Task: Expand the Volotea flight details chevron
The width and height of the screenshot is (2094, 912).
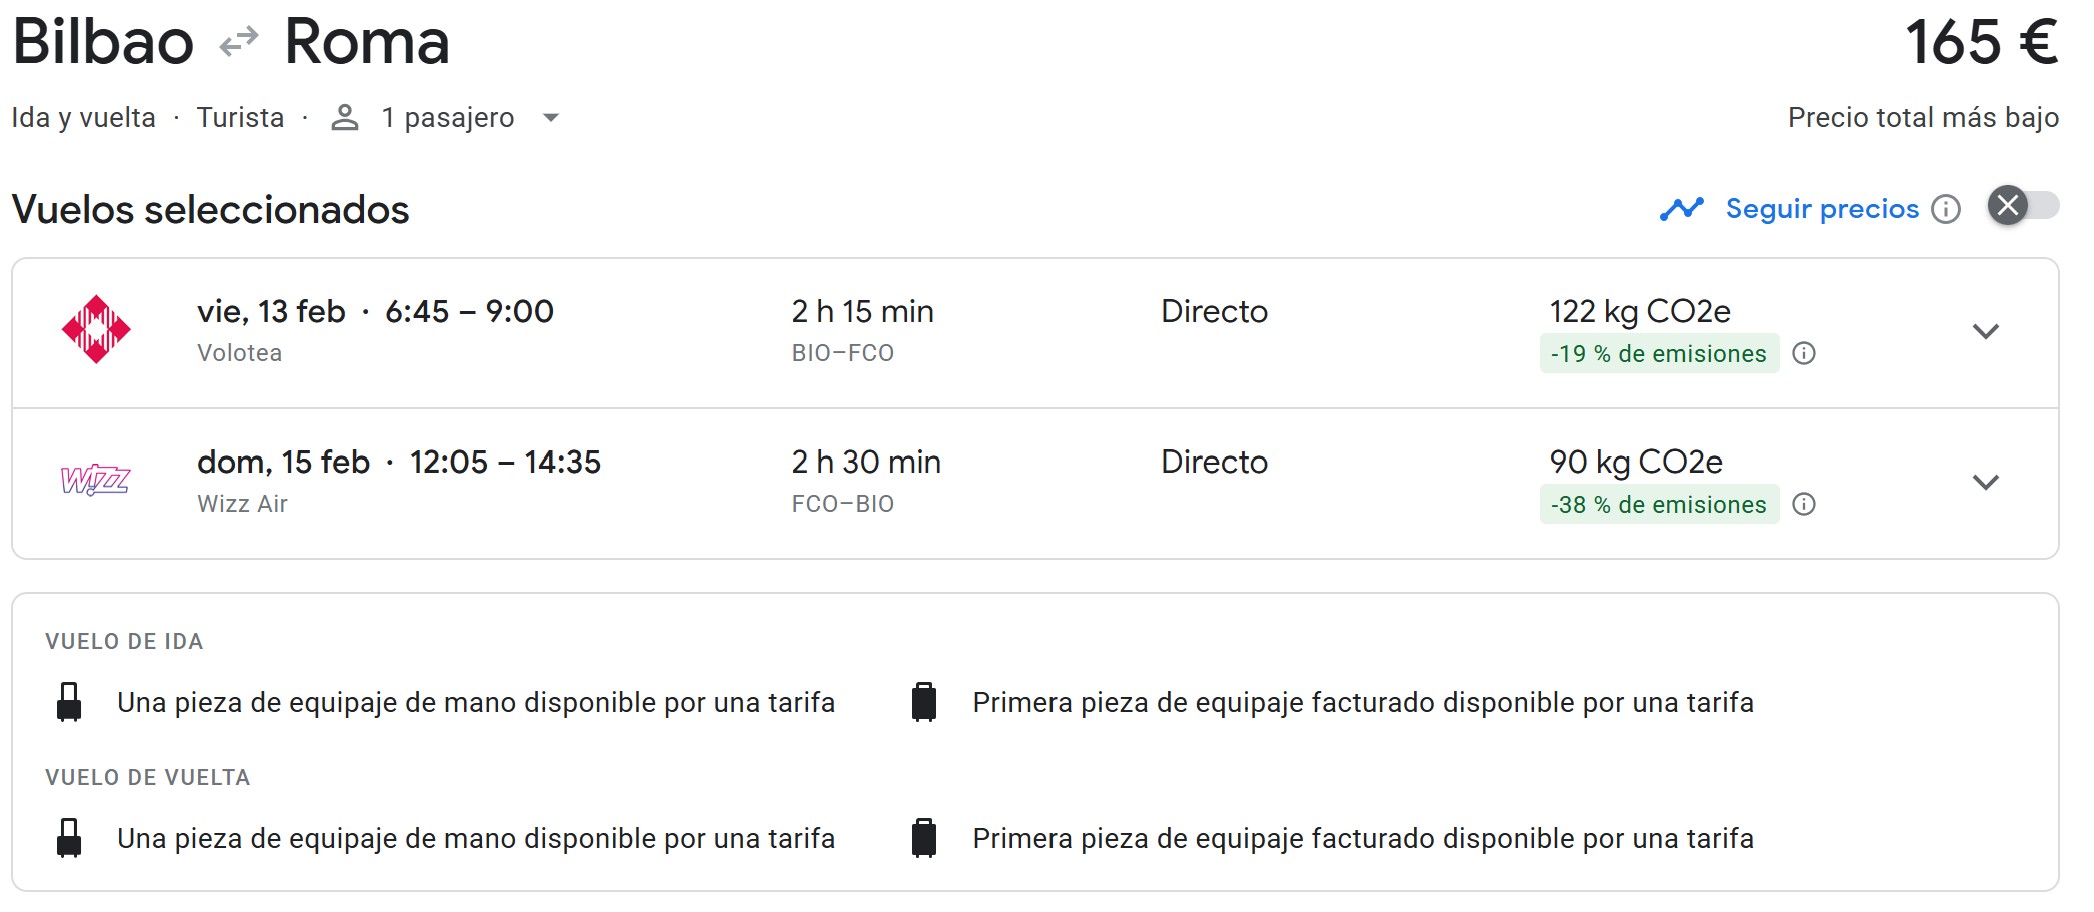Action: click(x=1985, y=331)
